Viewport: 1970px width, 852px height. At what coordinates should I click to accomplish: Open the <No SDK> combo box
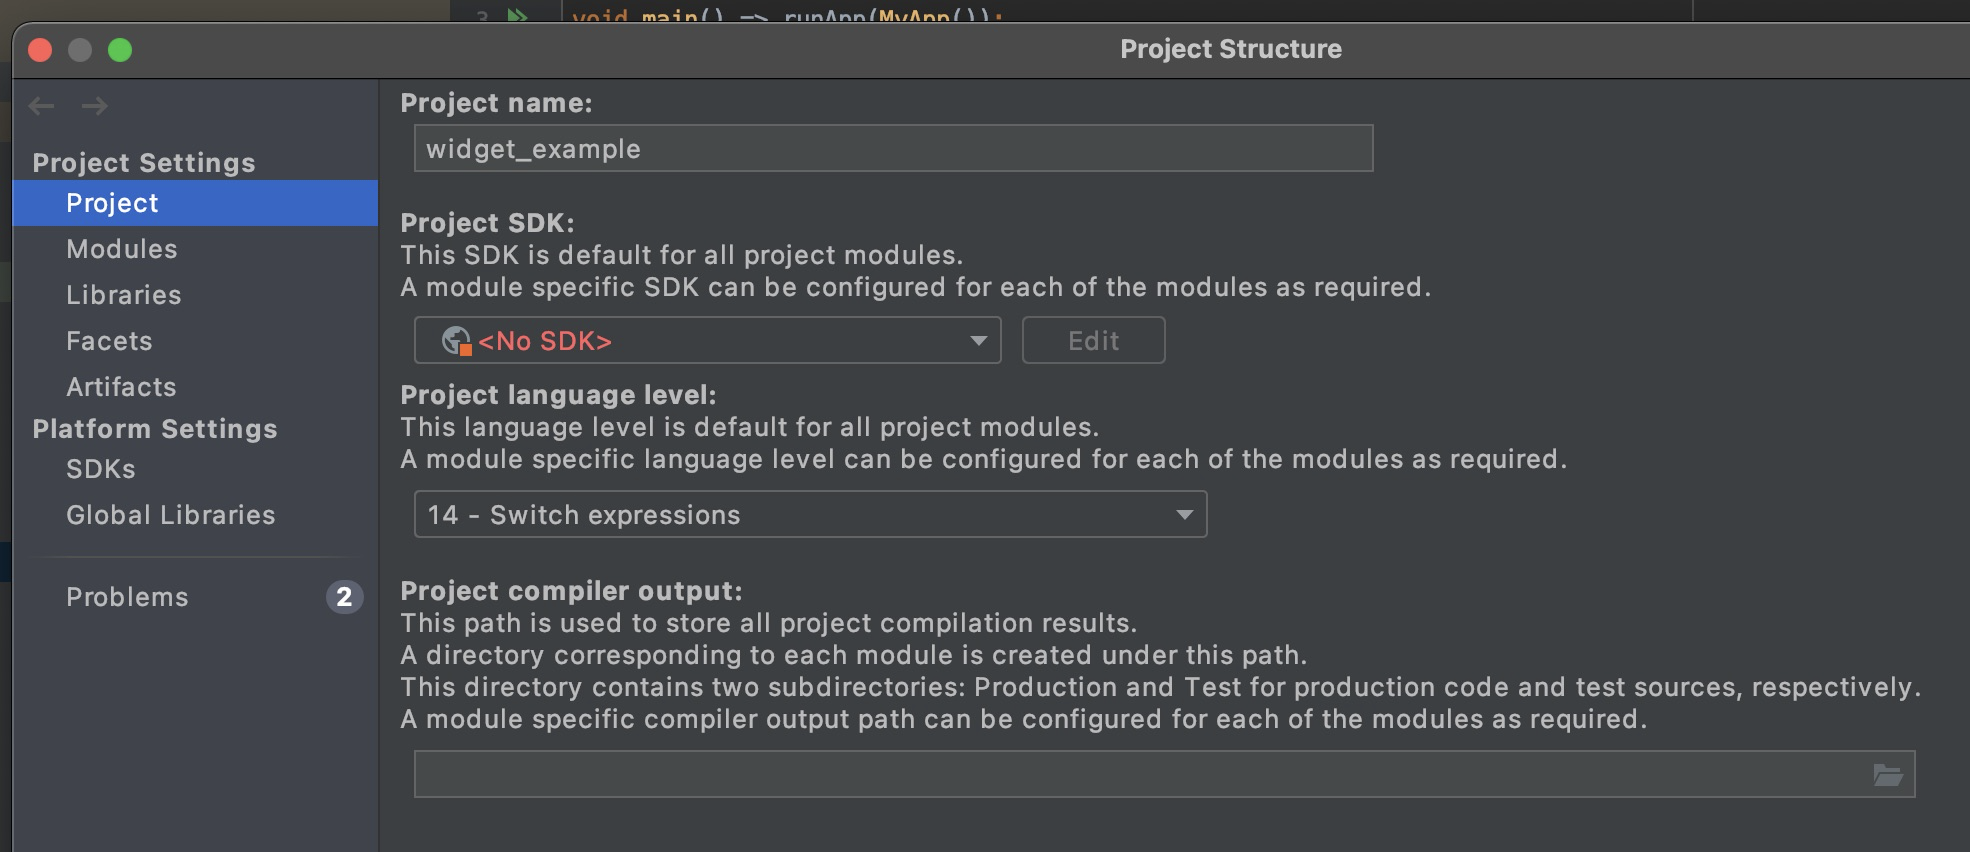tap(707, 340)
